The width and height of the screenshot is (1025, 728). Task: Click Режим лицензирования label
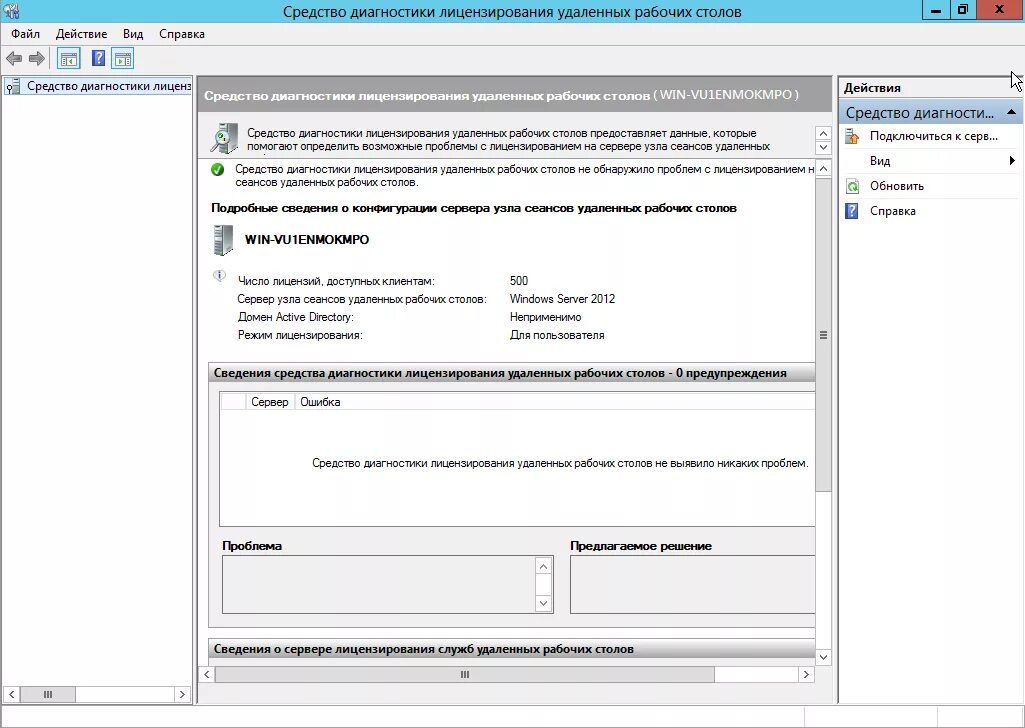pyautogui.click(x=300, y=335)
